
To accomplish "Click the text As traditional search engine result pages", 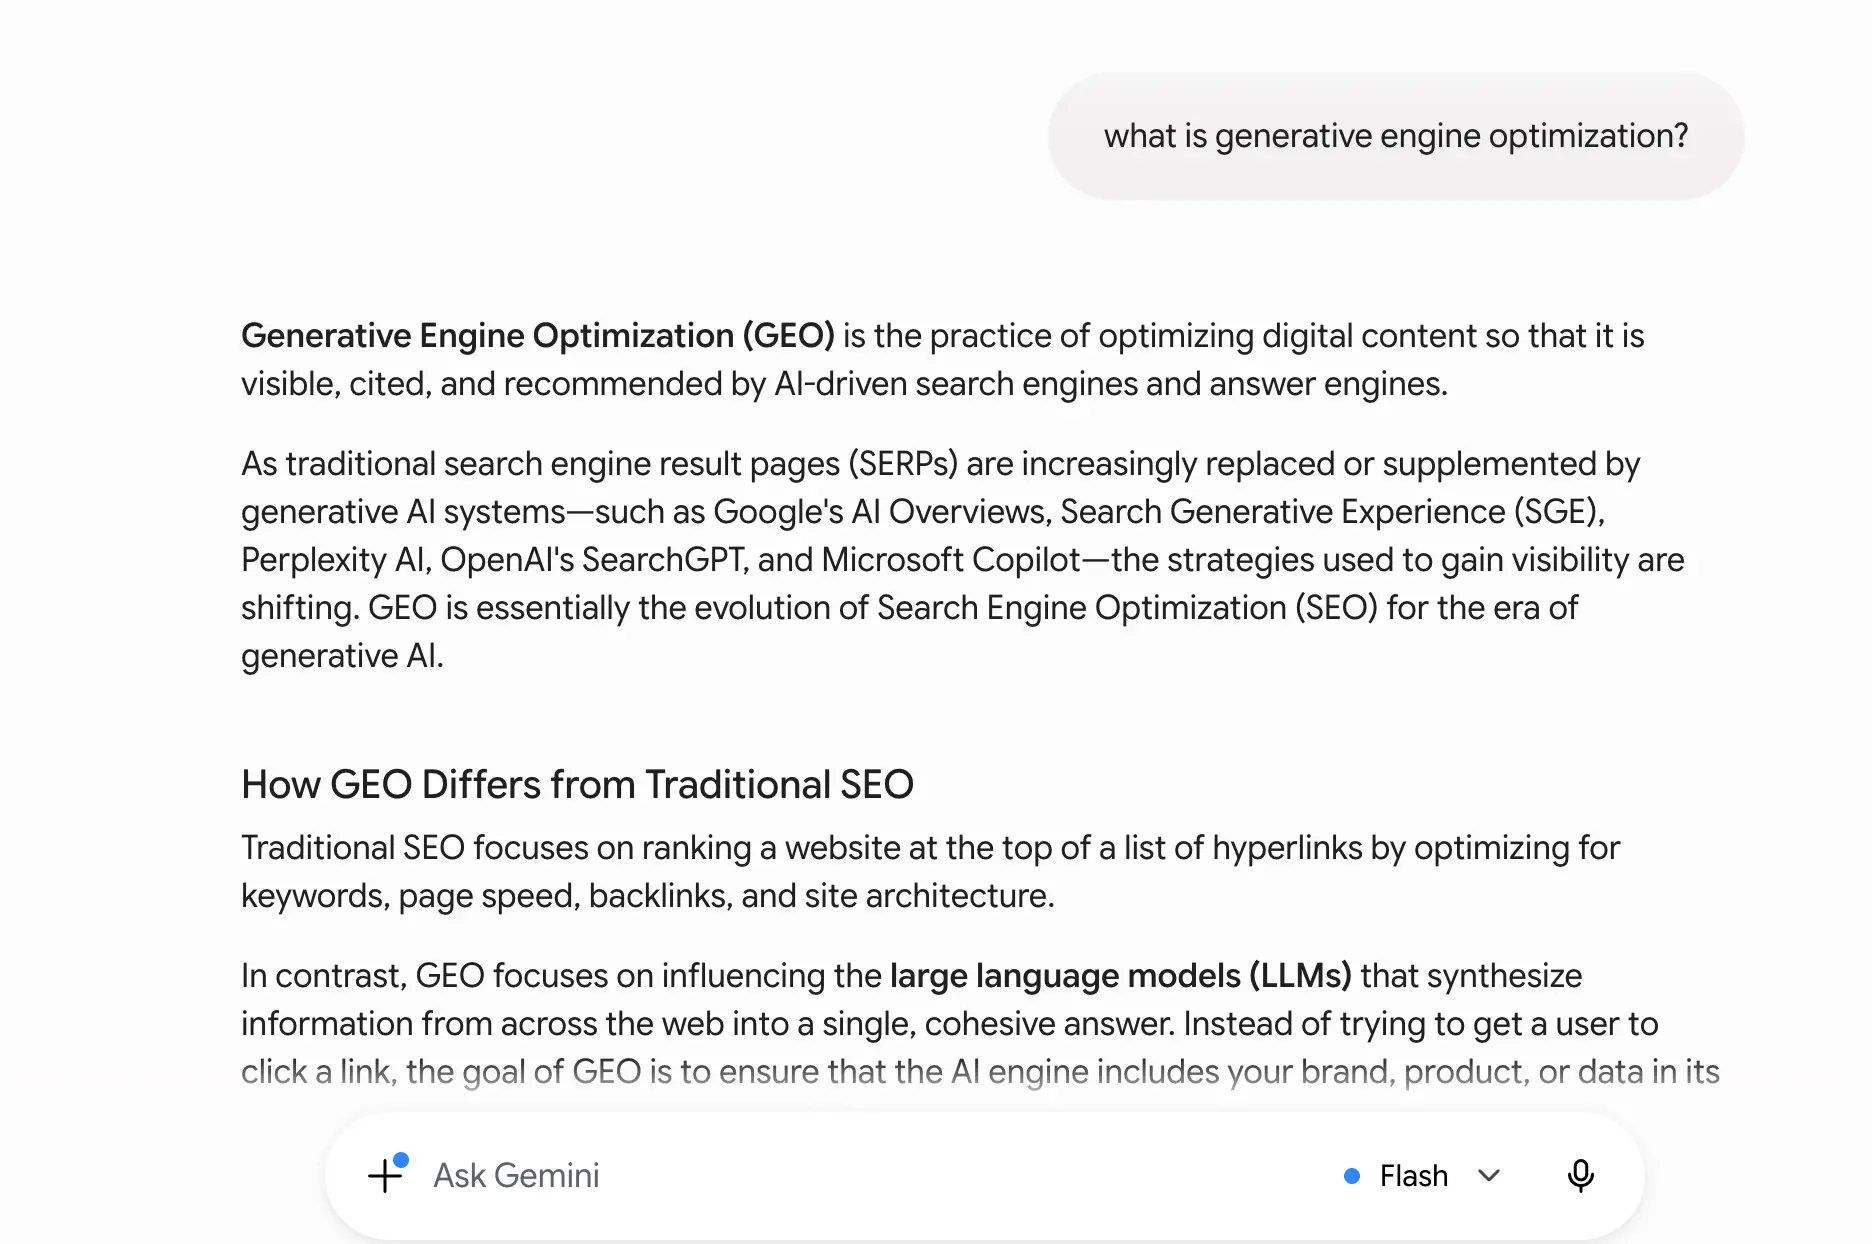I will [x=541, y=464].
